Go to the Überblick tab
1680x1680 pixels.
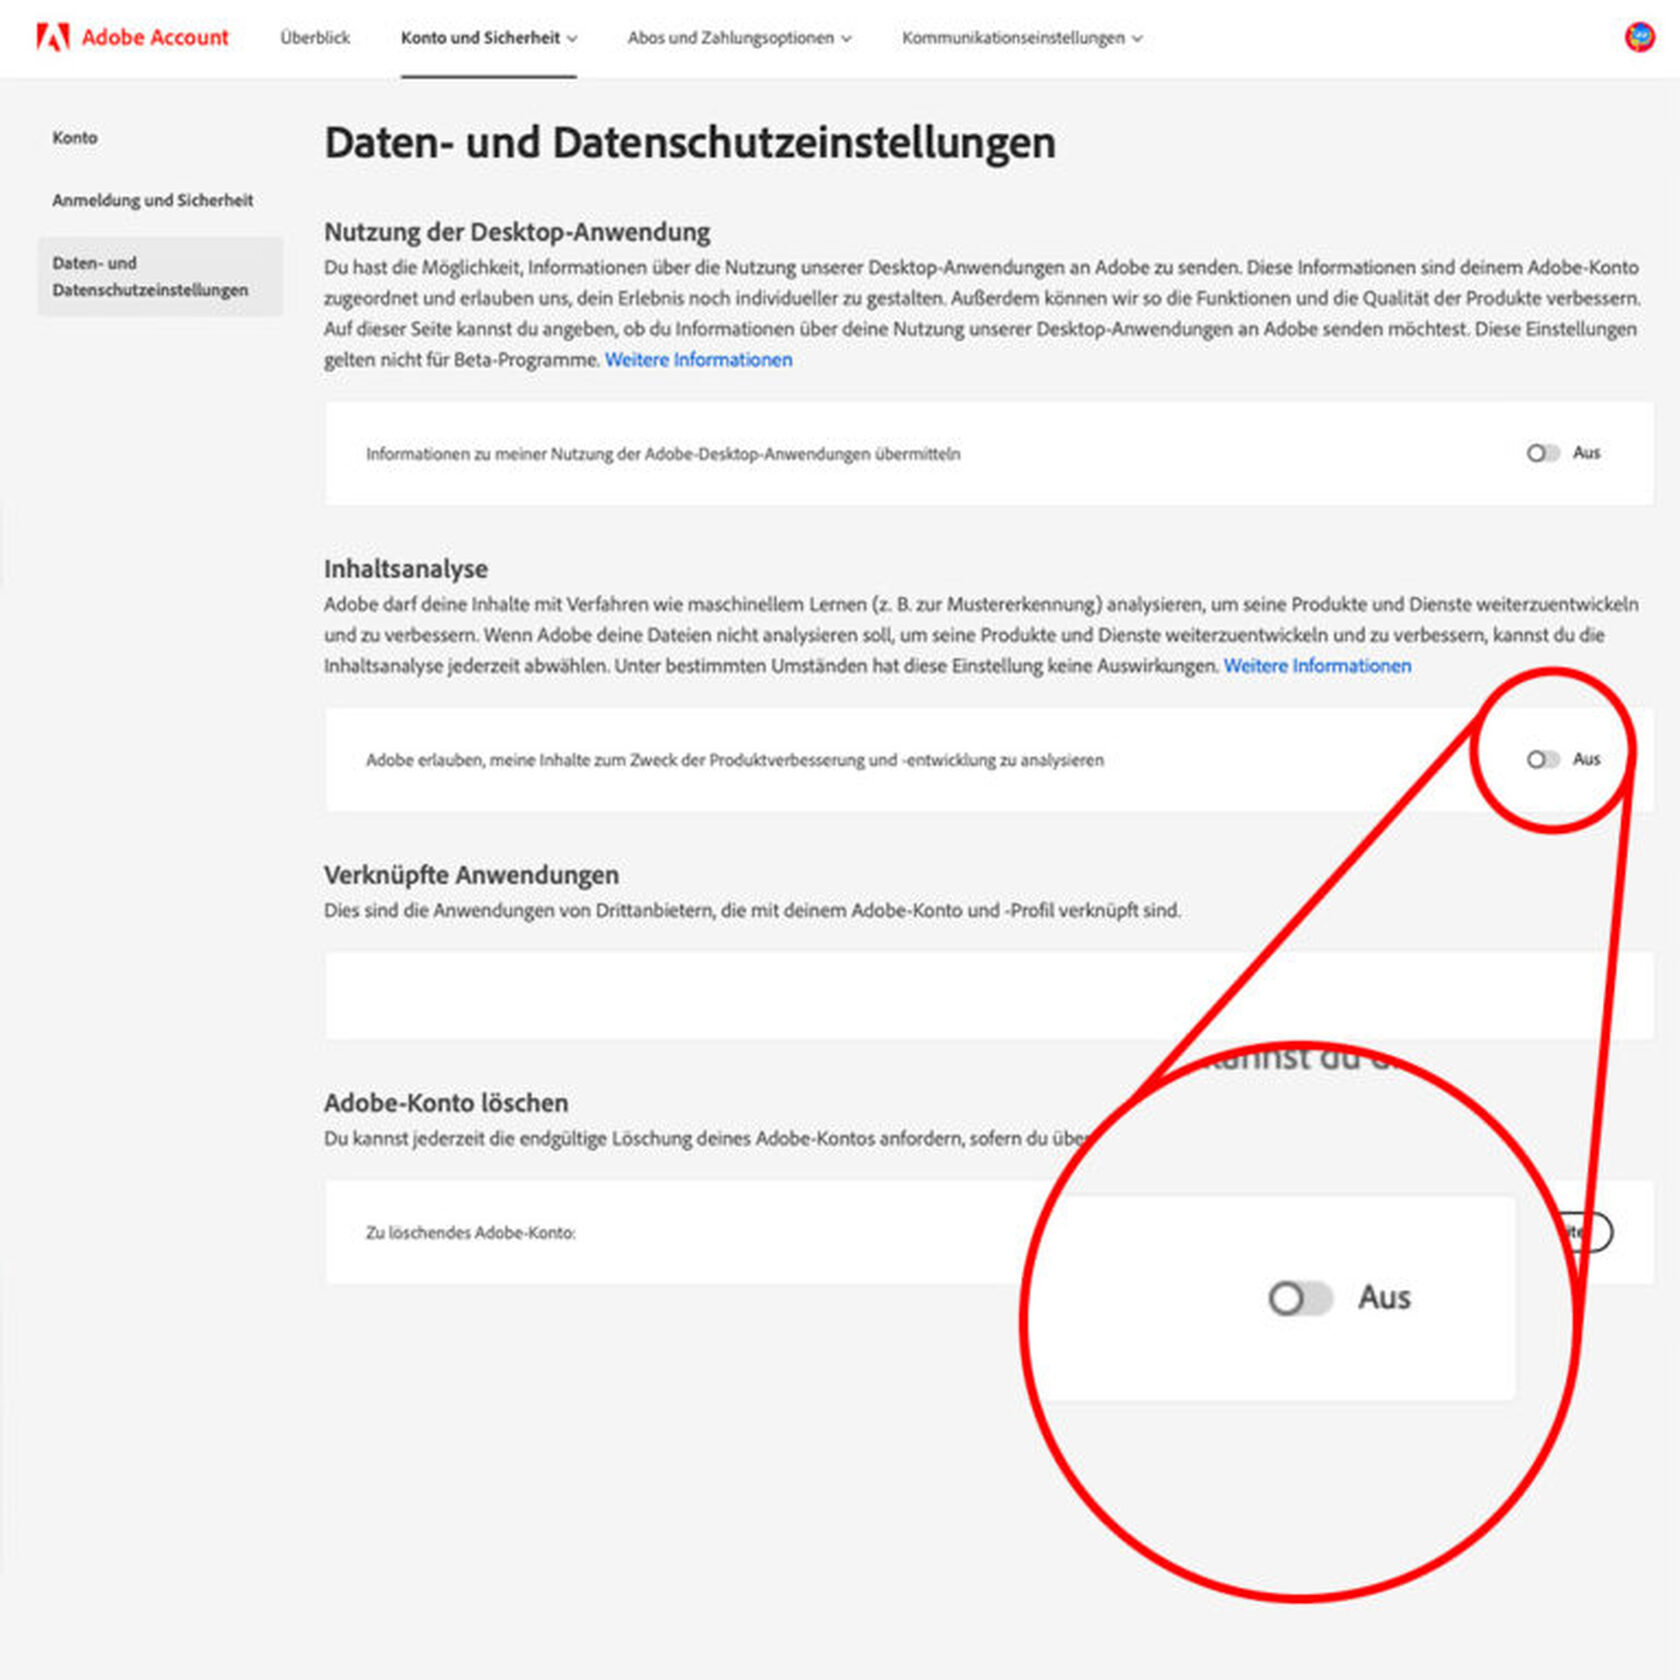(315, 38)
